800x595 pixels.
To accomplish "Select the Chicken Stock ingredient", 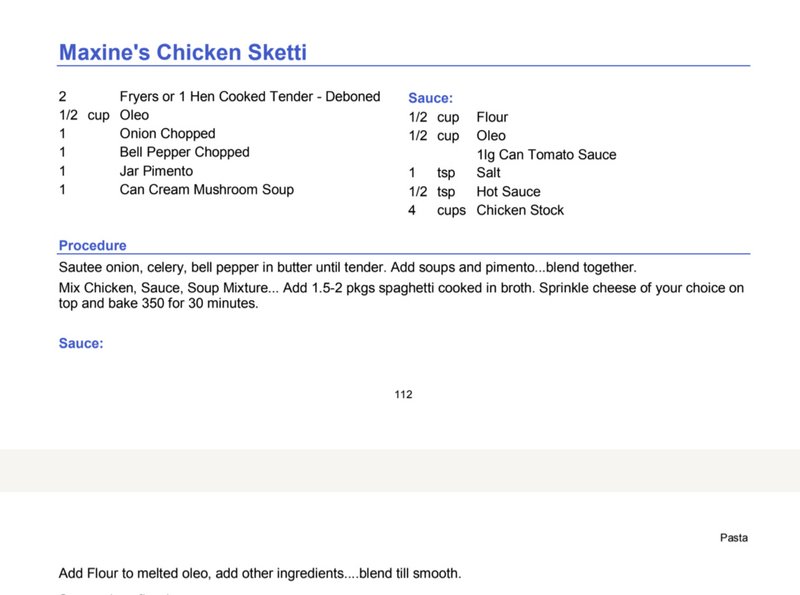I will (520, 210).
